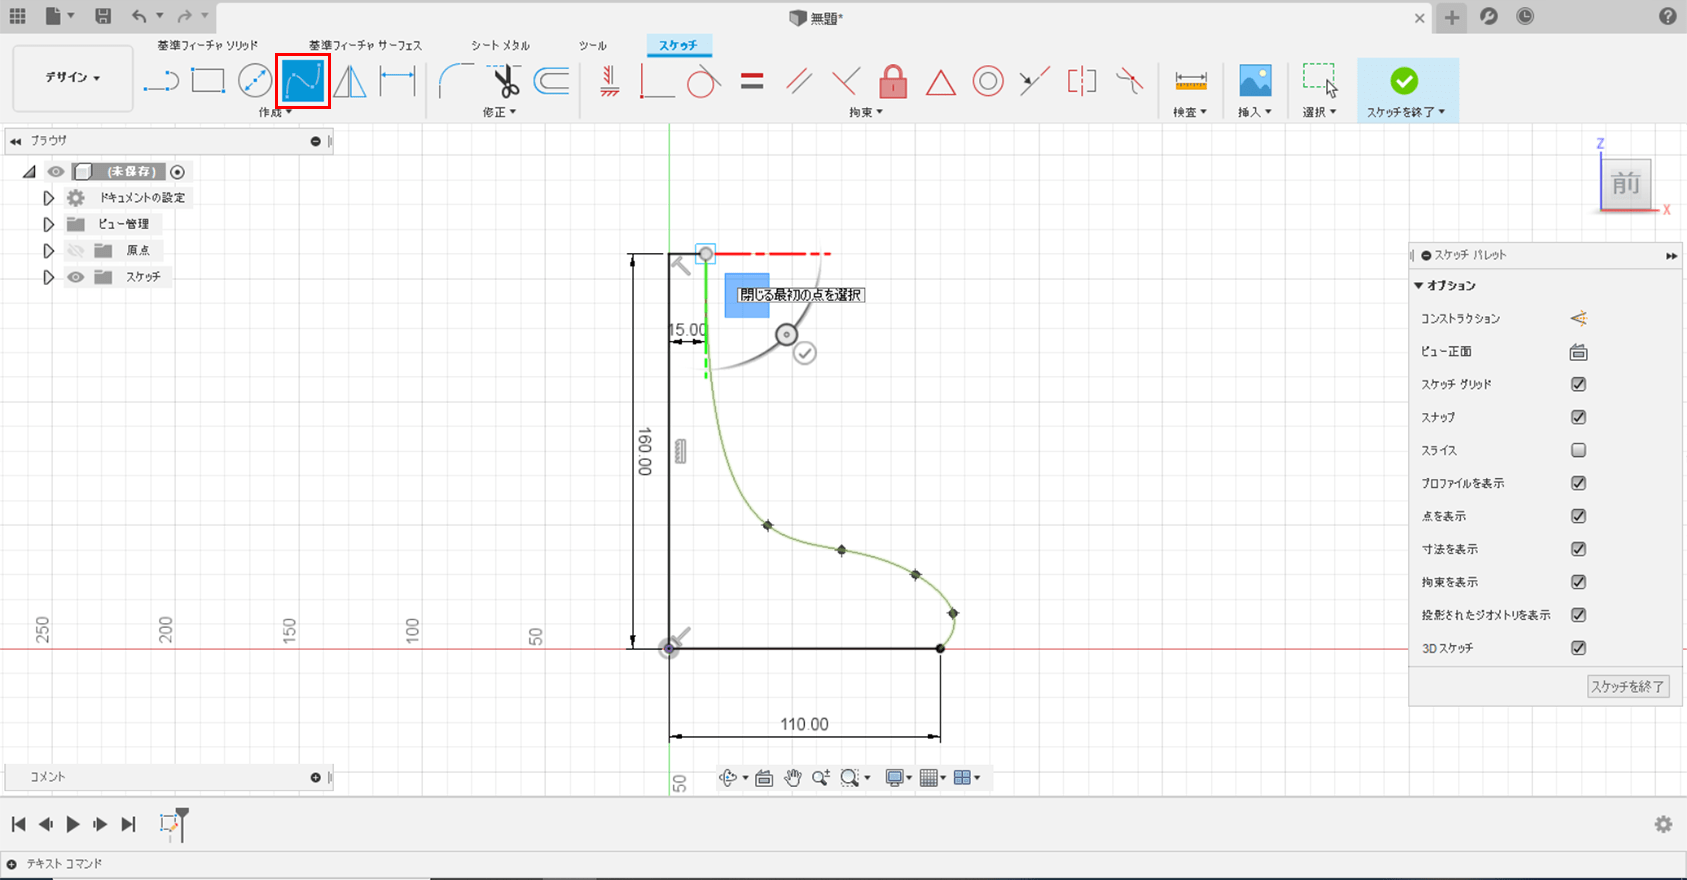Toggle visibility of スケッチ folder
Viewport: 1687px width, 880px height.
click(76, 277)
